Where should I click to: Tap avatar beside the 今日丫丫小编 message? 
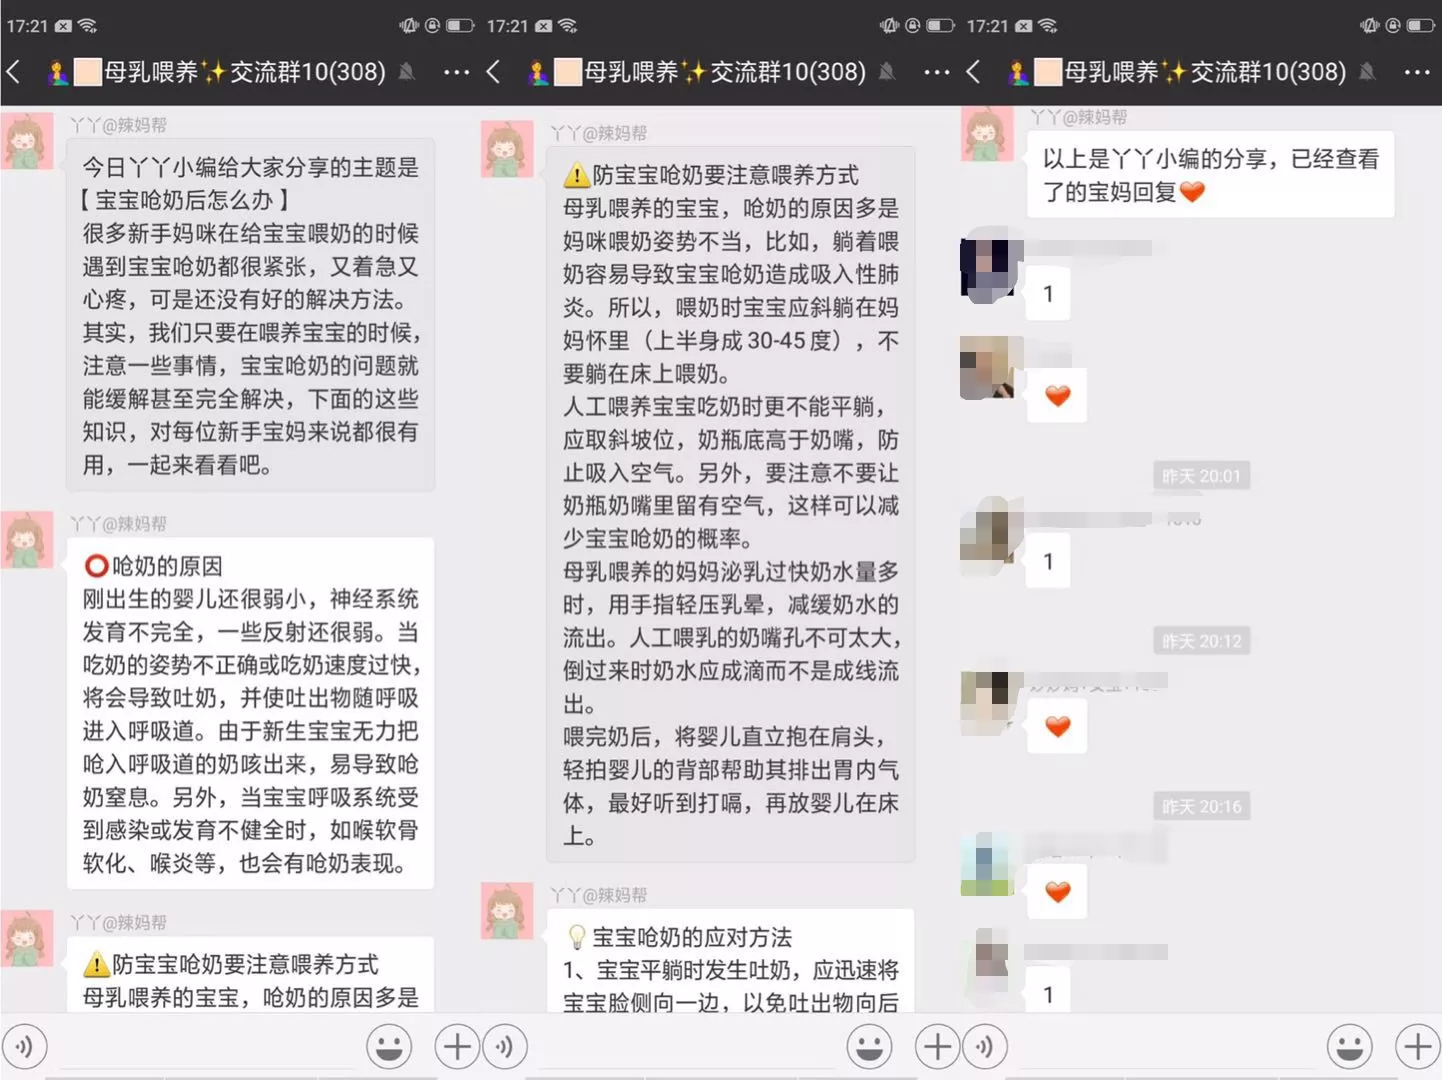click(x=27, y=141)
